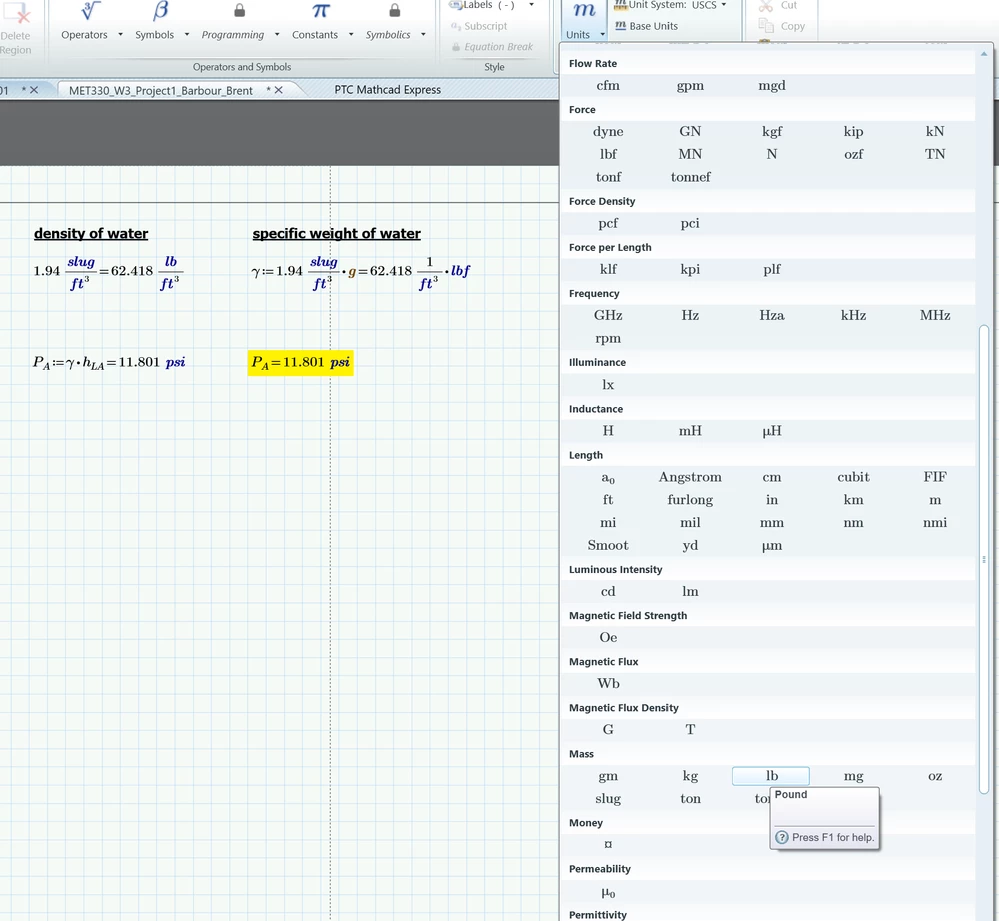Select the μ₀ permeability unit
This screenshot has width=999, height=921.
tap(608, 892)
